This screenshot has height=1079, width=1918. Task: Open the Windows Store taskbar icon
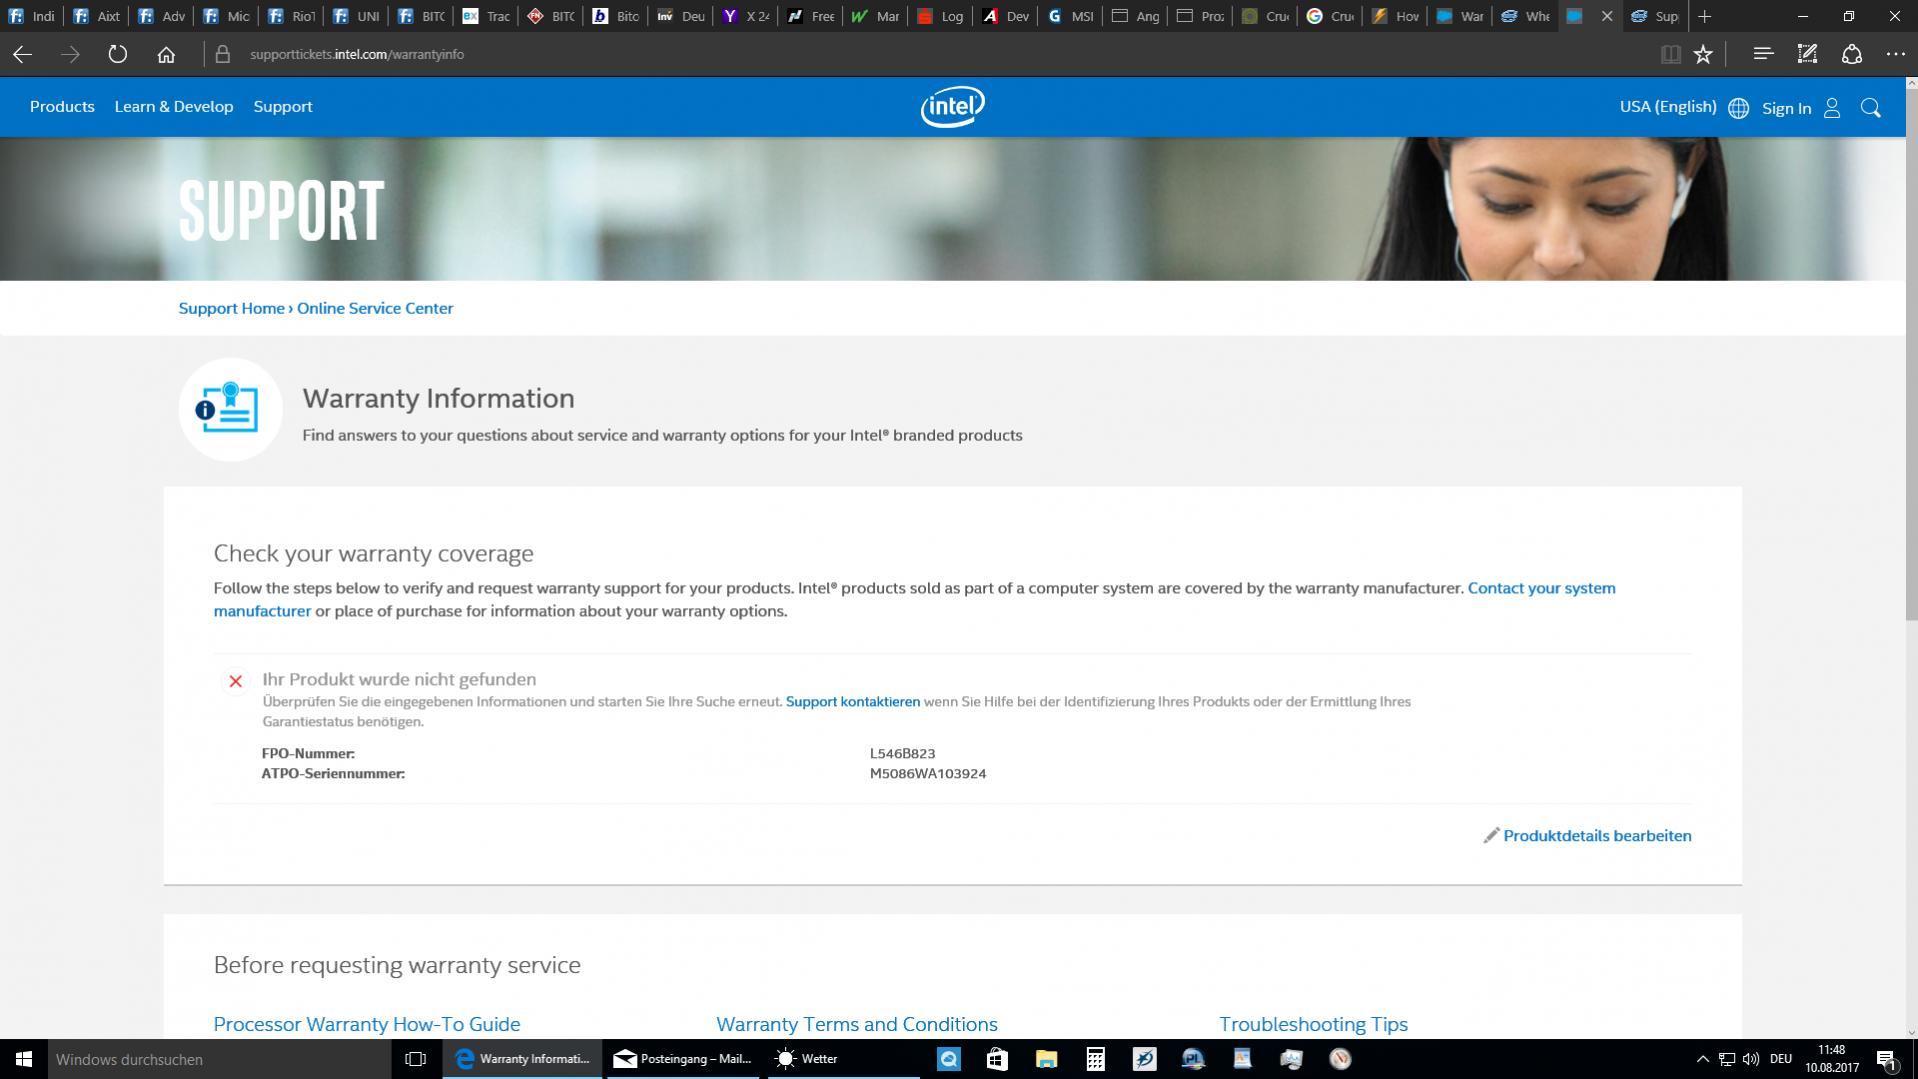point(997,1059)
